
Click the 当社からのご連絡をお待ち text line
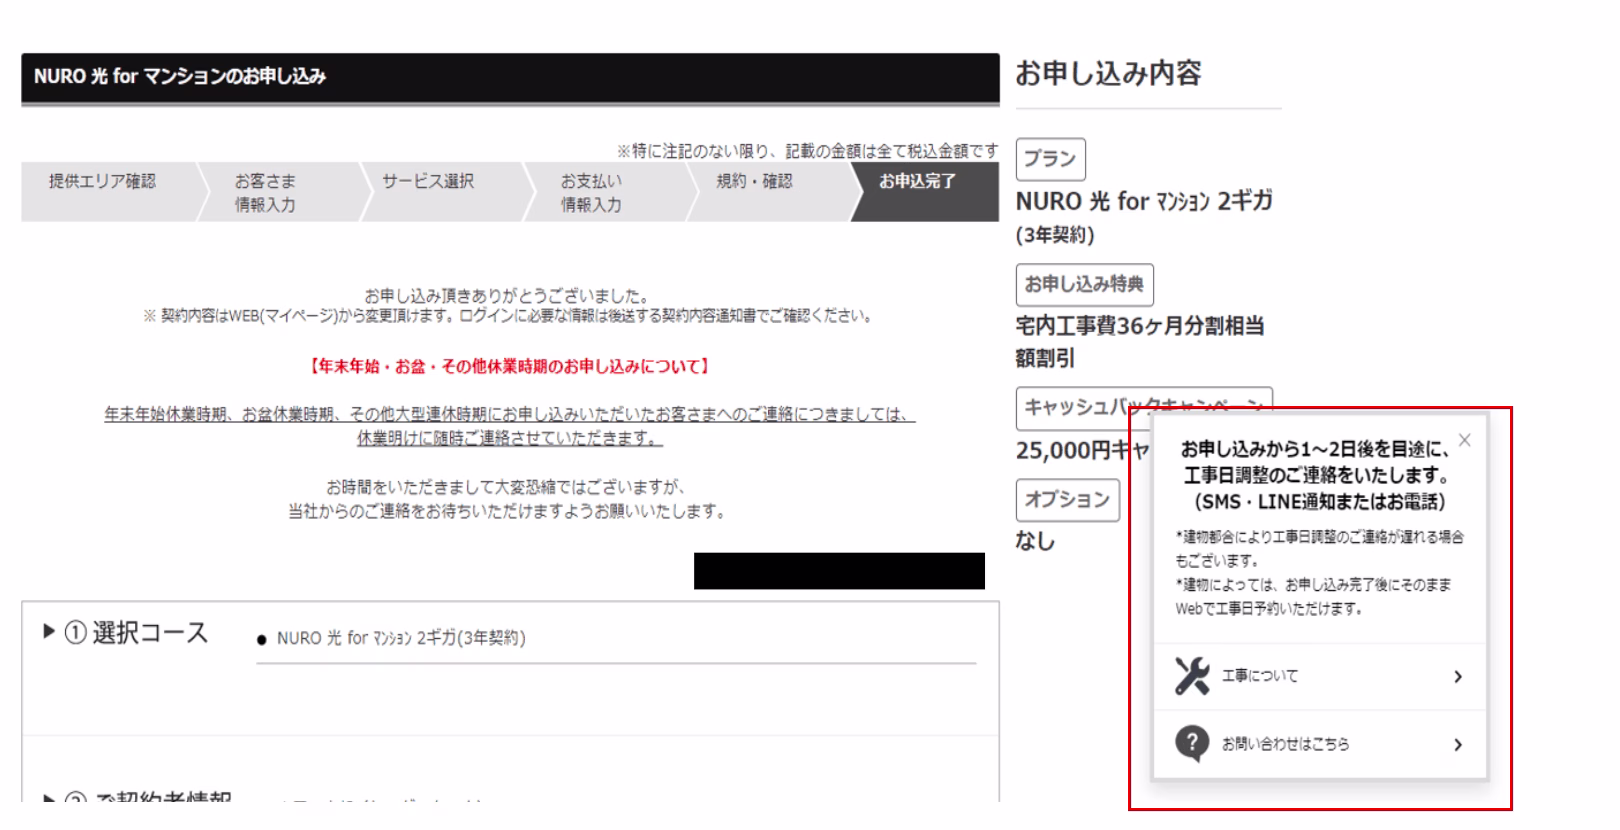click(507, 511)
